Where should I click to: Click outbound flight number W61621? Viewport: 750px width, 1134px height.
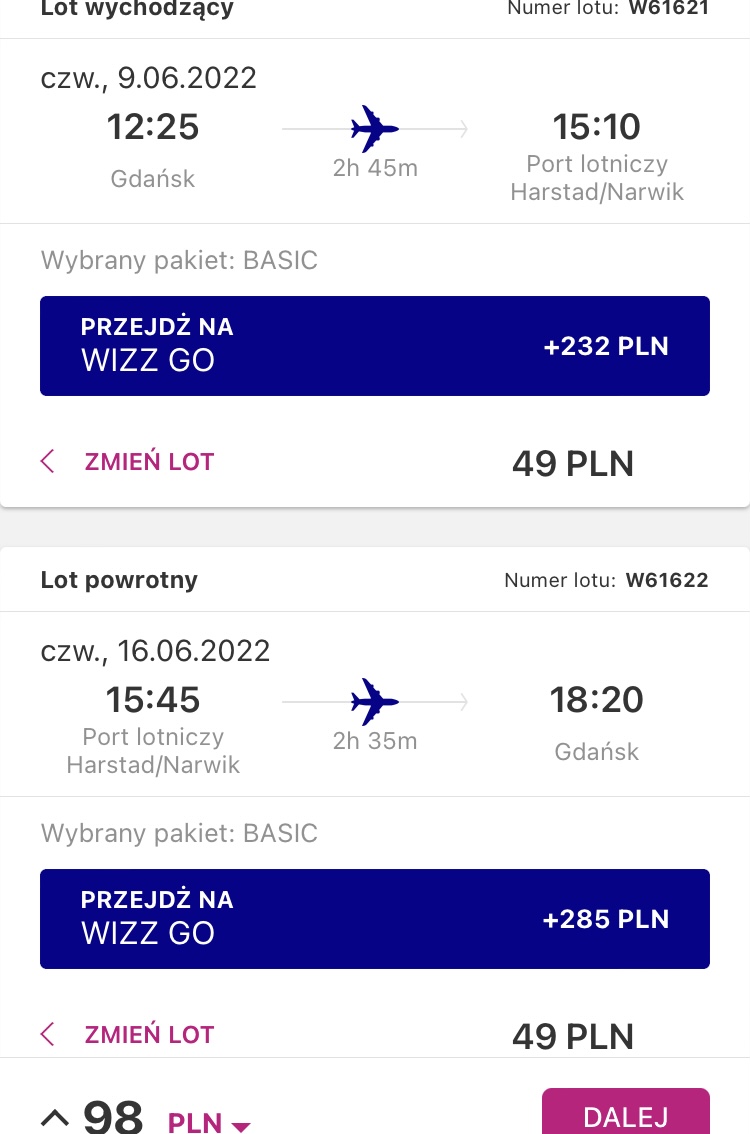click(x=668, y=8)
